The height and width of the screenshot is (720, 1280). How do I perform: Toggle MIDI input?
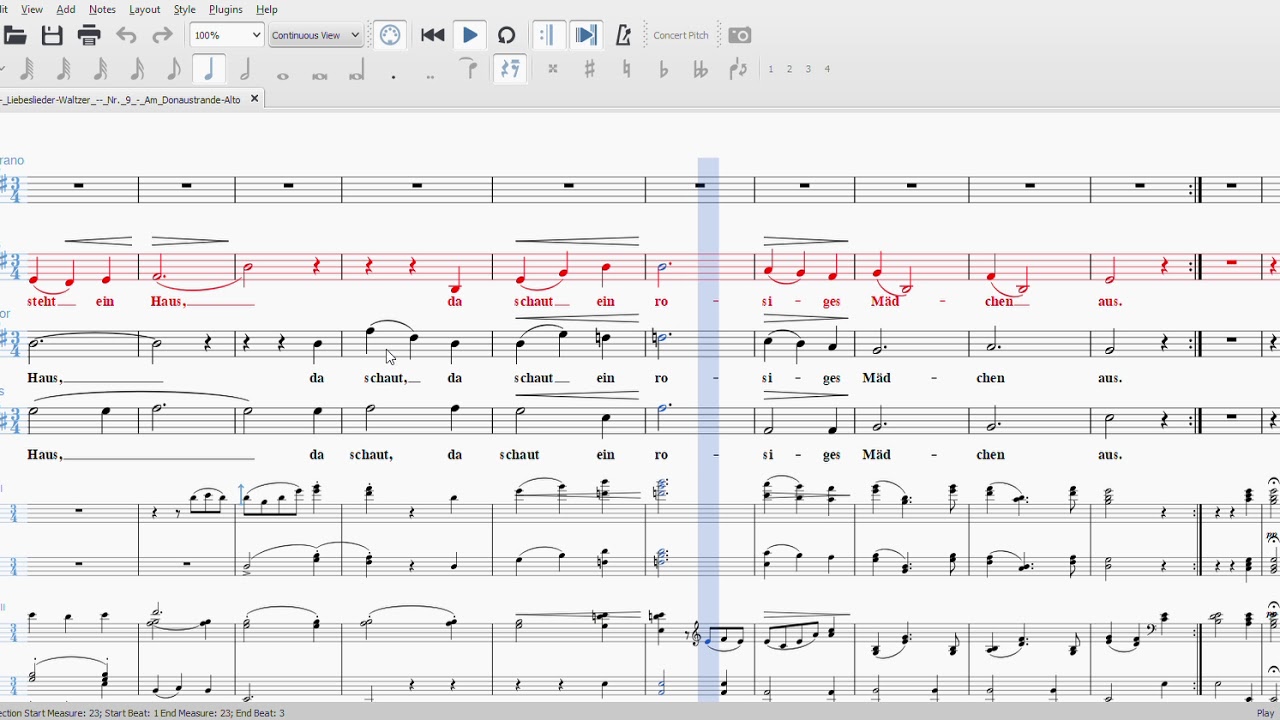pos(390,36)
